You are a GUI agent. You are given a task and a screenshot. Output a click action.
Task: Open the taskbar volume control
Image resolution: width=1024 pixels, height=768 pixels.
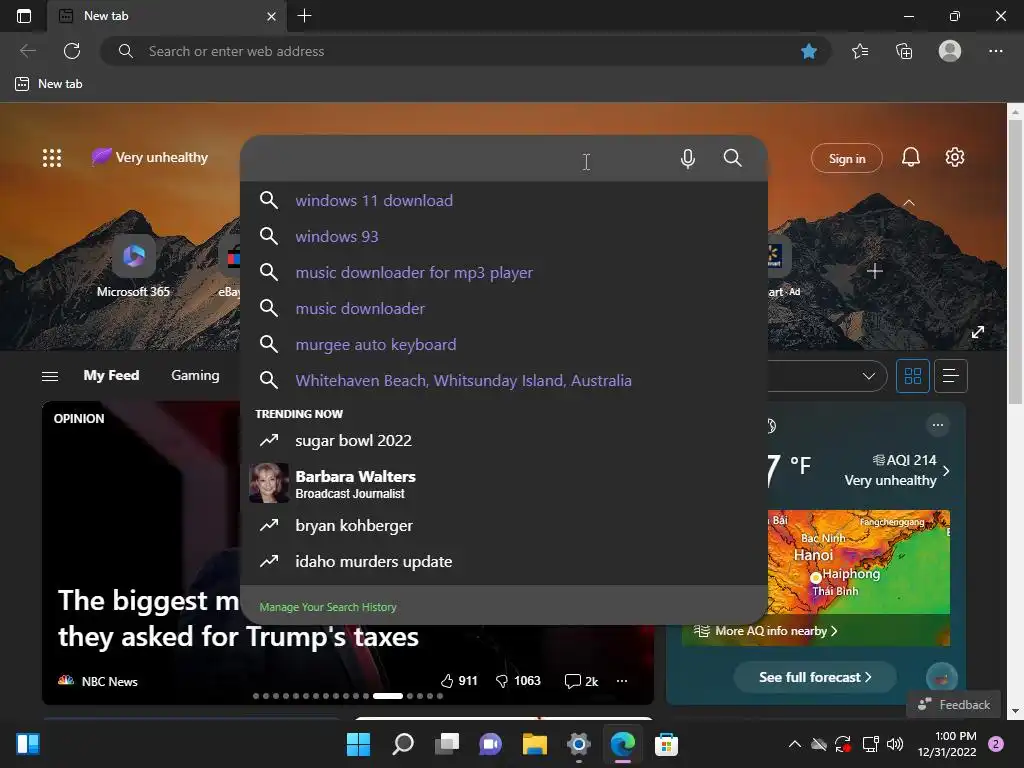(895, 744)
